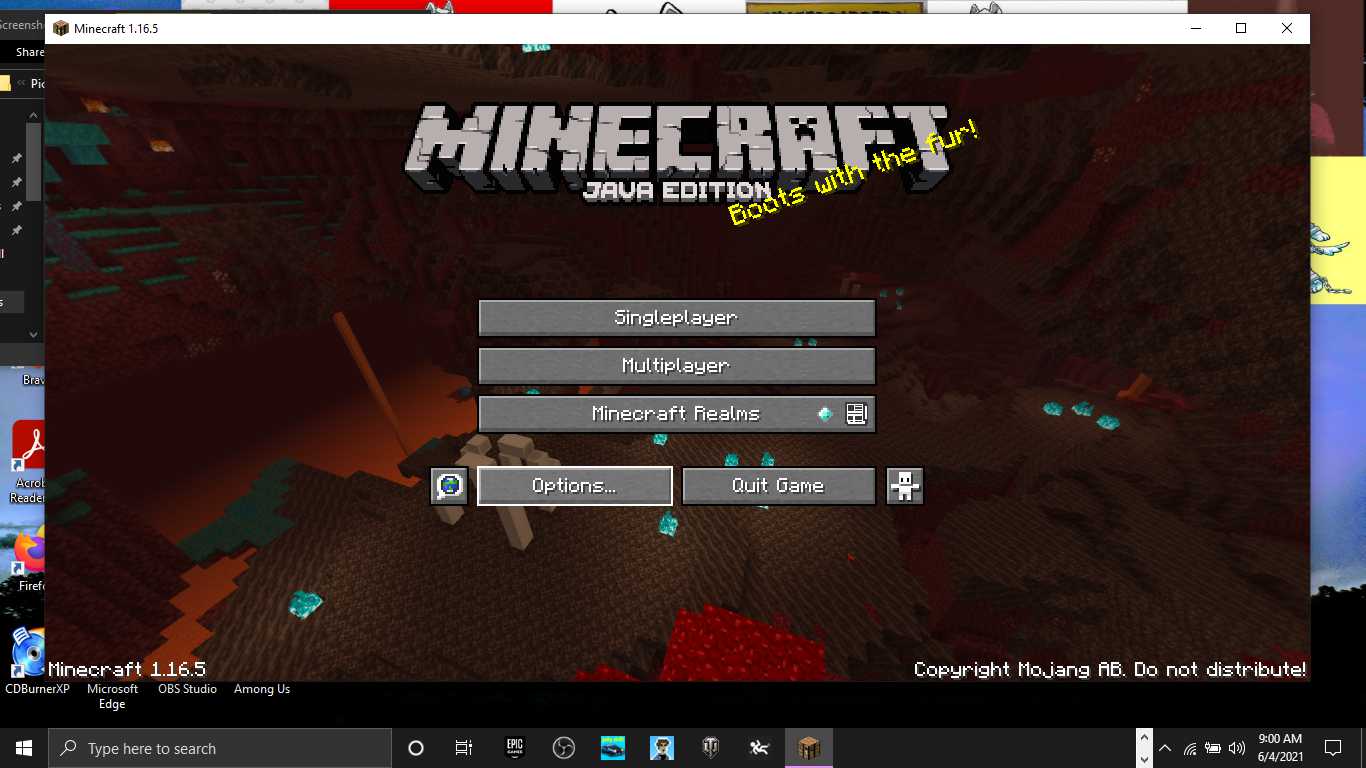This screenshot has width=1366, height=768.
Task: Open the network Wi-Fi tray icon
Action: point(1190,748)
